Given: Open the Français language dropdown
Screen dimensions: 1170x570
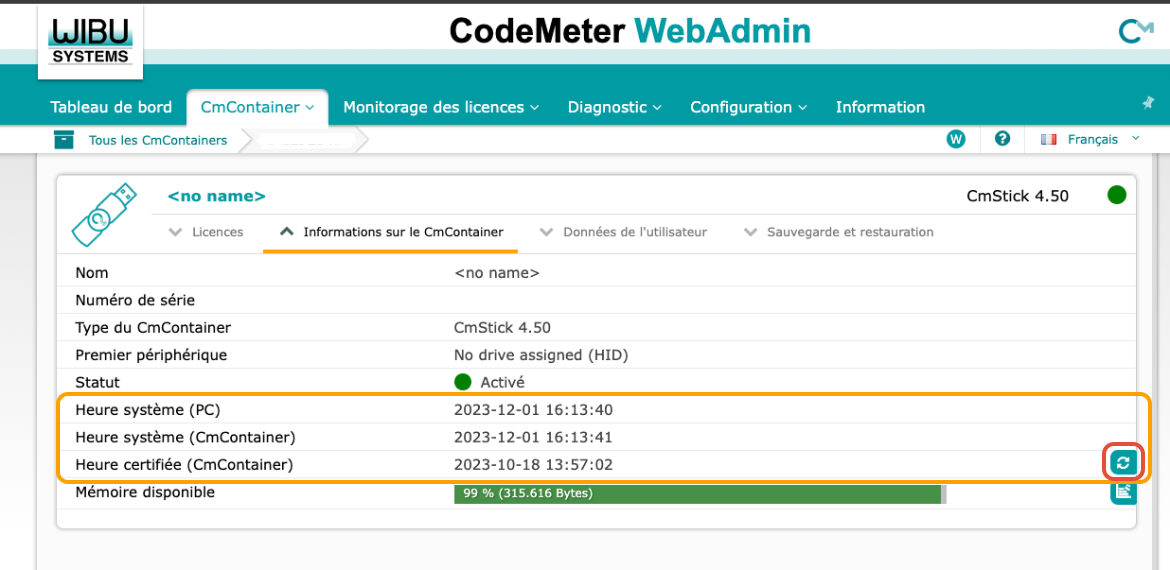Looking at the screenshot, I should [1101, 140].
